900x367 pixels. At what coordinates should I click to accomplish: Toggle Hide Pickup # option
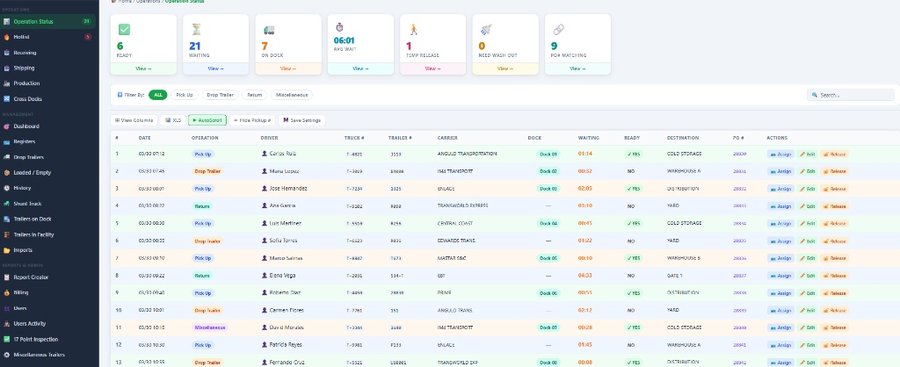click(252, 120)
